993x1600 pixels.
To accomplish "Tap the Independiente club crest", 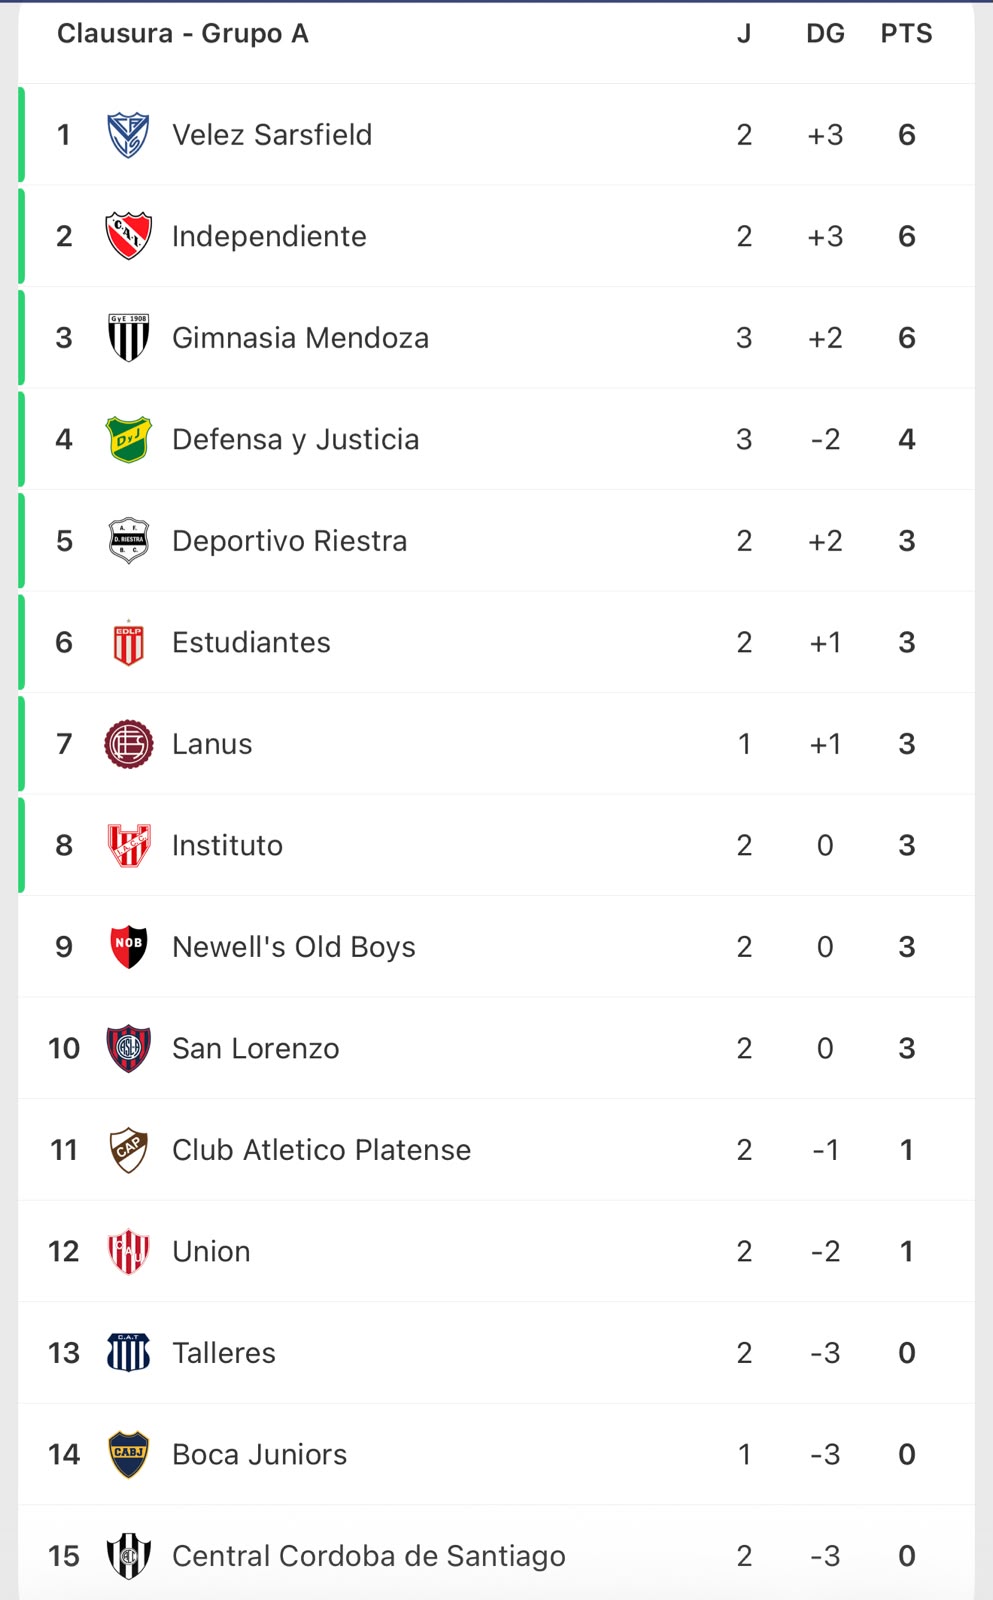I will 128,236.
